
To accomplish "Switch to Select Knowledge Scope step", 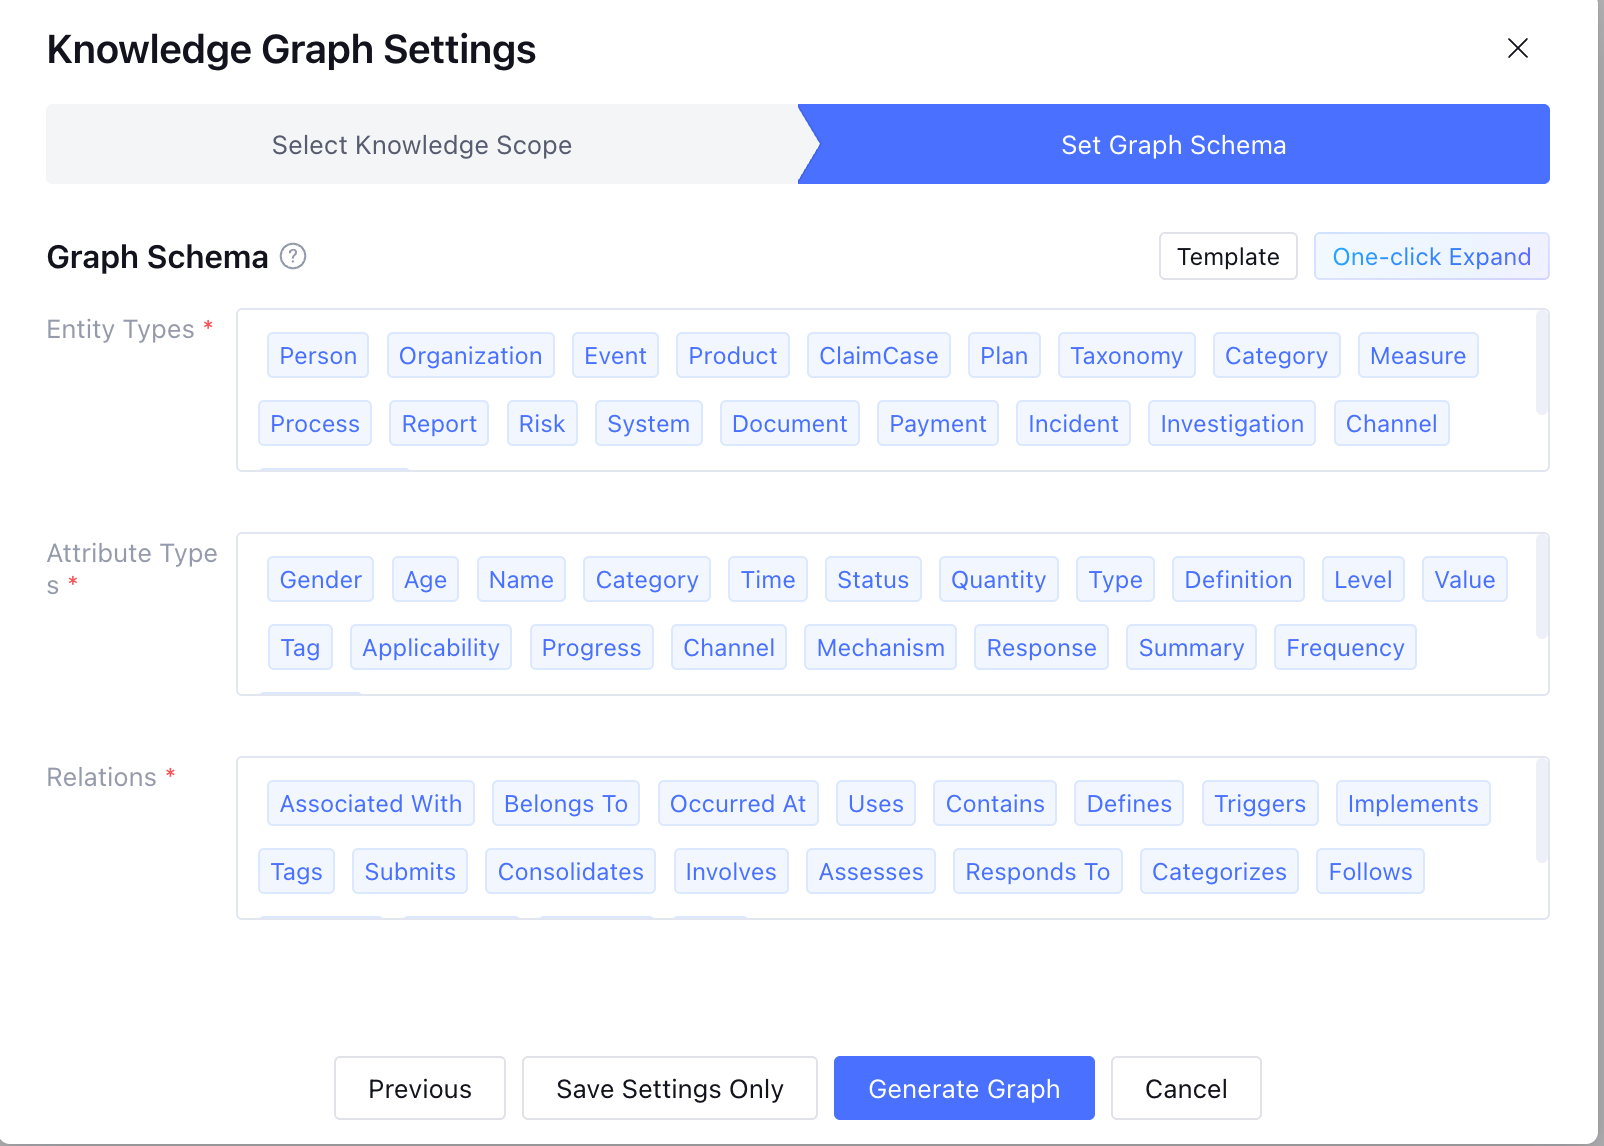I will coord(421,145).
